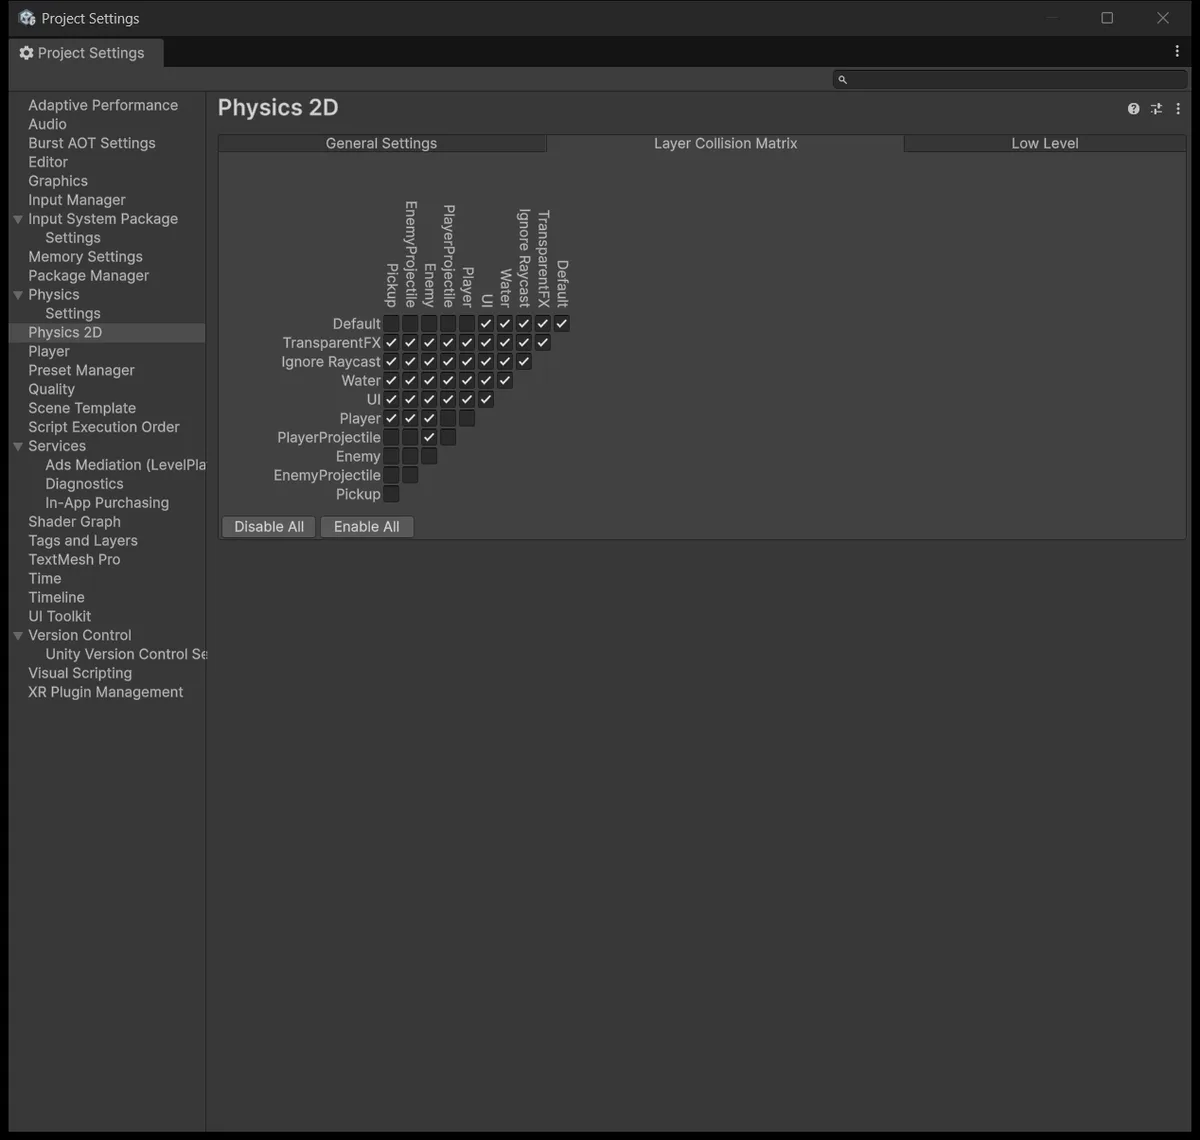Select Input Manager
1200x1140 pixels.
(77, 200)
